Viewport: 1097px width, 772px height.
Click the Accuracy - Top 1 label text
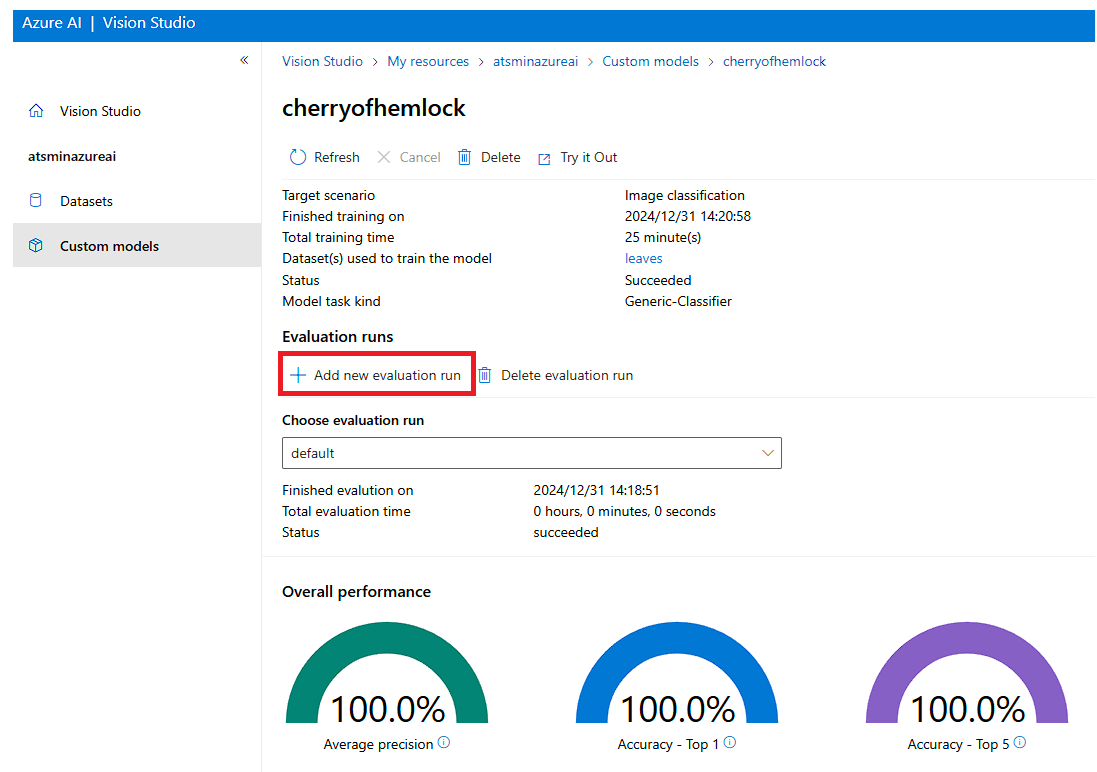667,744
